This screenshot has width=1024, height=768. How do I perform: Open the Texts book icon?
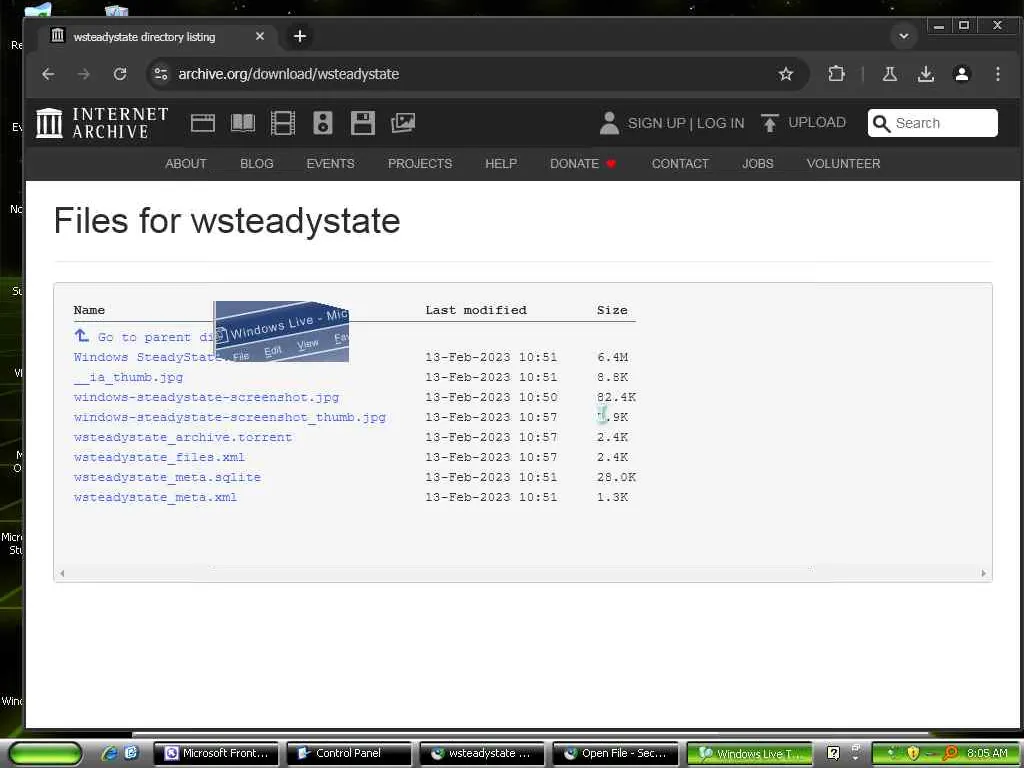(243, 123)
